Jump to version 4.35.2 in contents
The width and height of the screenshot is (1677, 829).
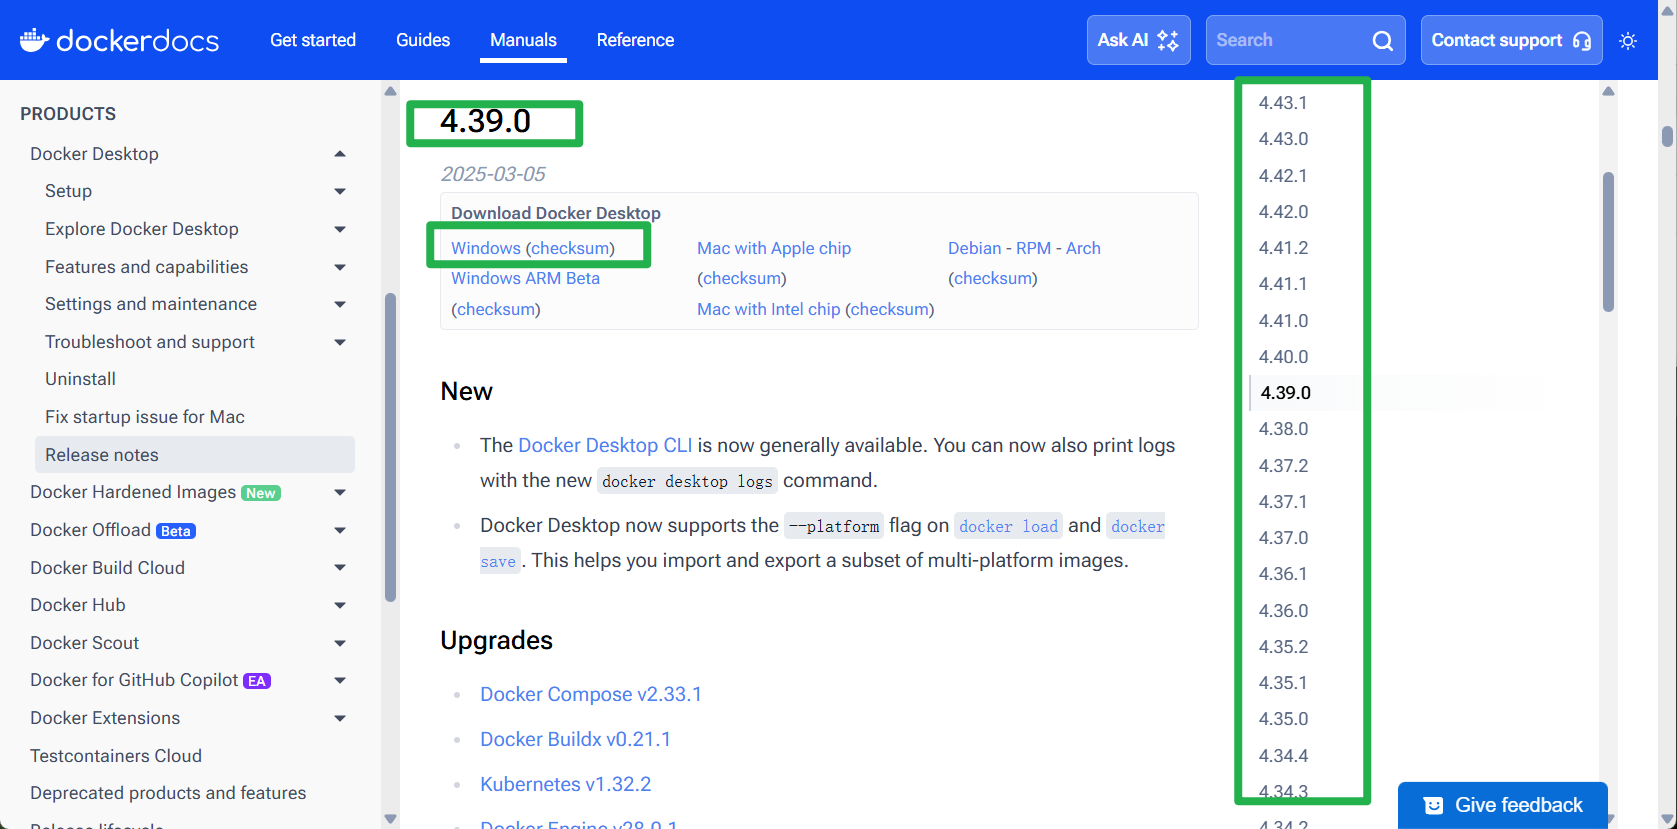pos(1283,647)
